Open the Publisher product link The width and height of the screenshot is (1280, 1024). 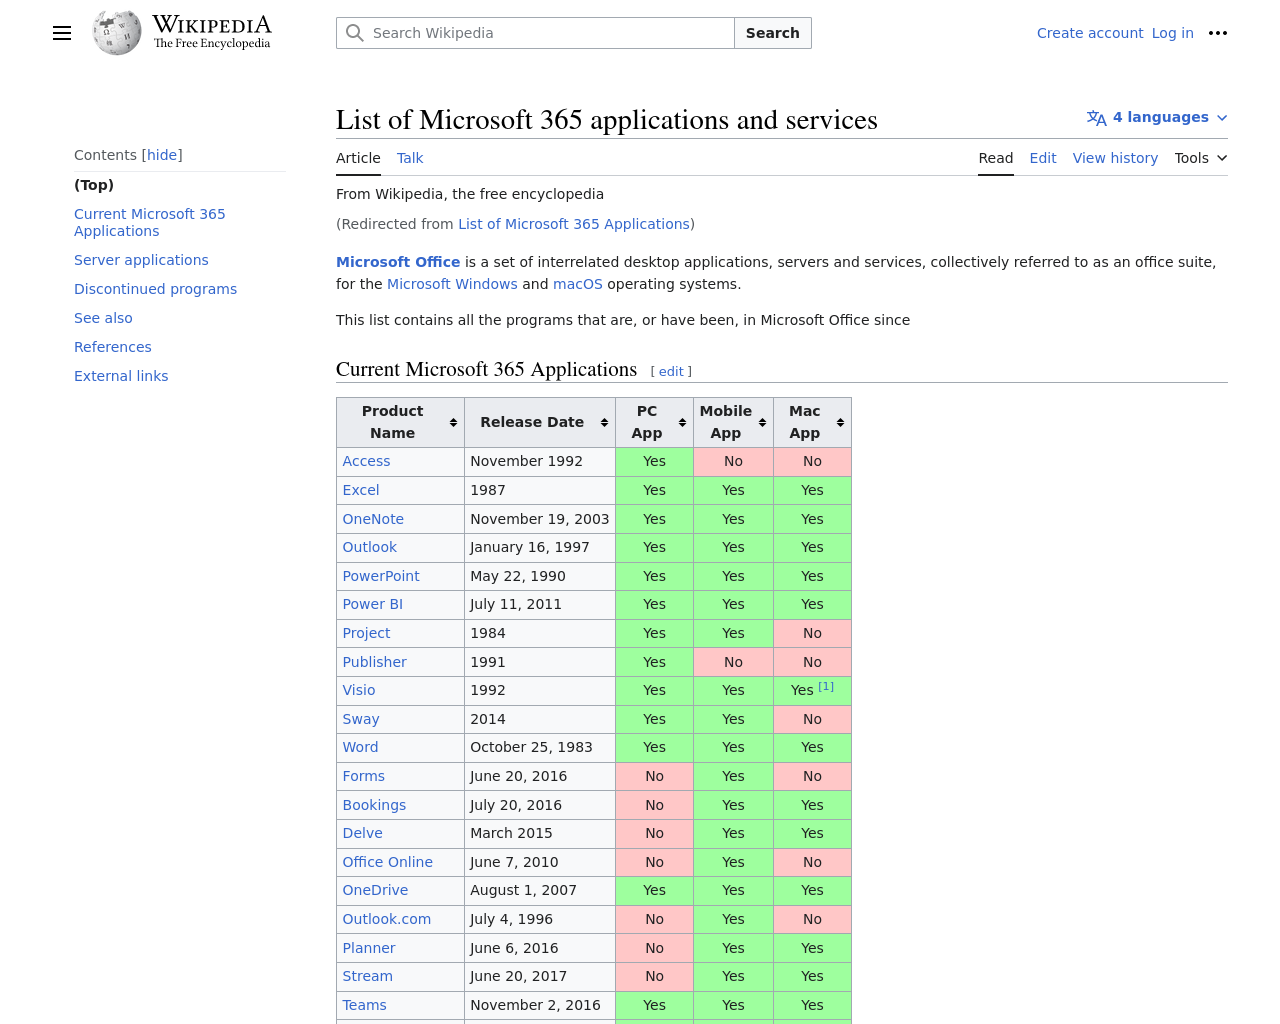pyautogui.click(x=374, y=662)
